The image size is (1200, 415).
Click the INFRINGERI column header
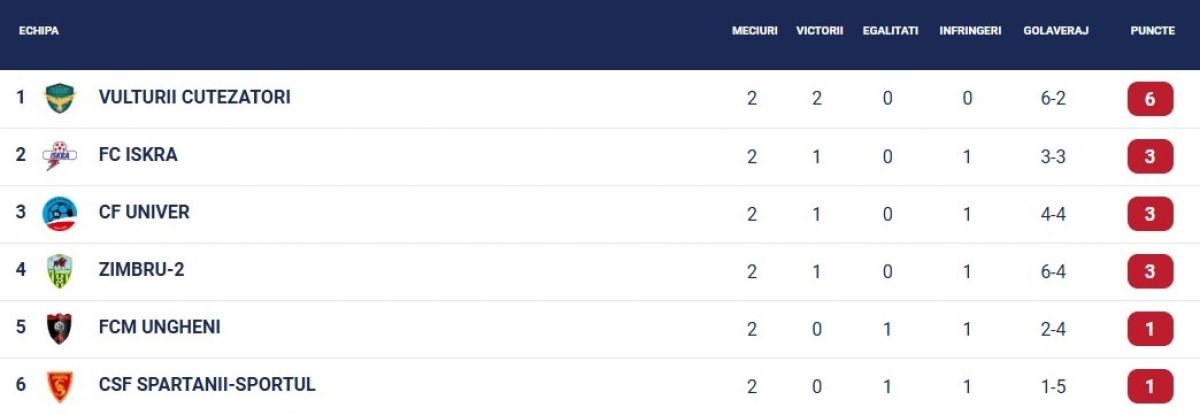(x=970, y=31)
